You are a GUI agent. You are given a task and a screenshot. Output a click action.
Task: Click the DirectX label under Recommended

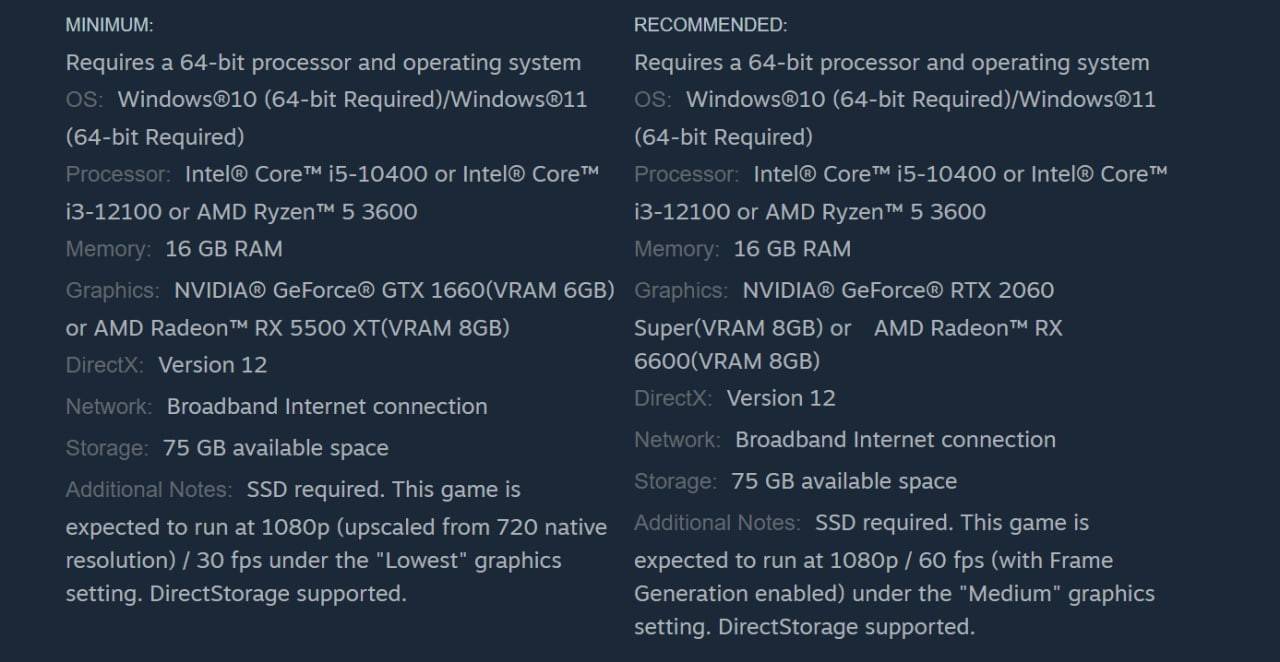click(x=673, y=398)
